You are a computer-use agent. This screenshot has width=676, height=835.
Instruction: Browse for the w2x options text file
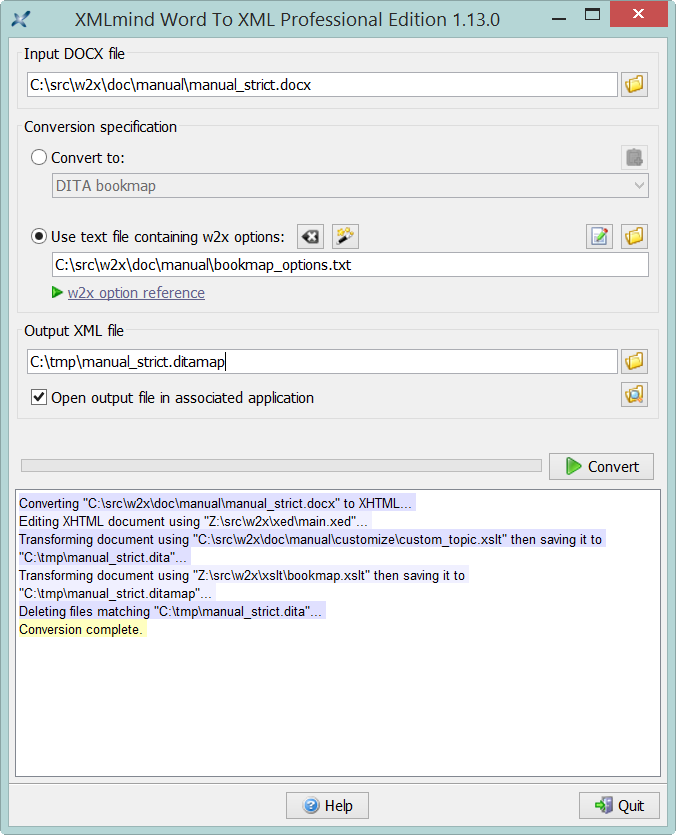click(634, 237)
